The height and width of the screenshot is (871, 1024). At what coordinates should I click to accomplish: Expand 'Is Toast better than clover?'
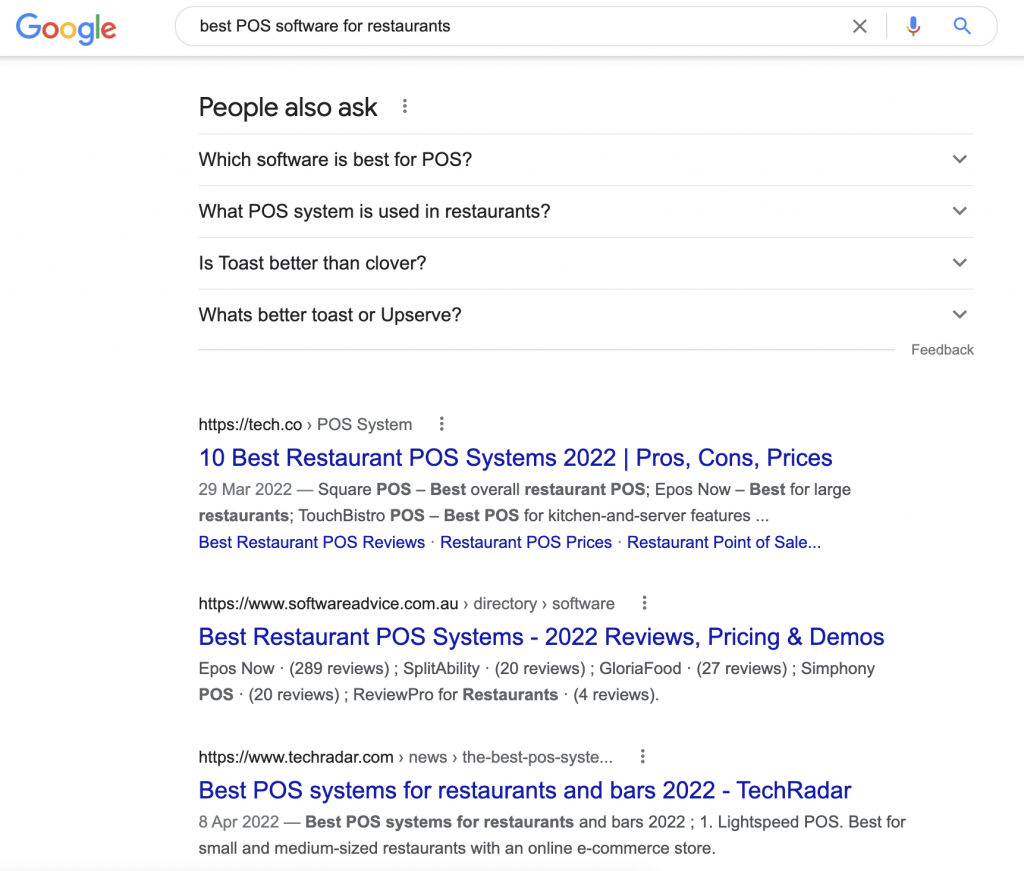coord(586,263)
